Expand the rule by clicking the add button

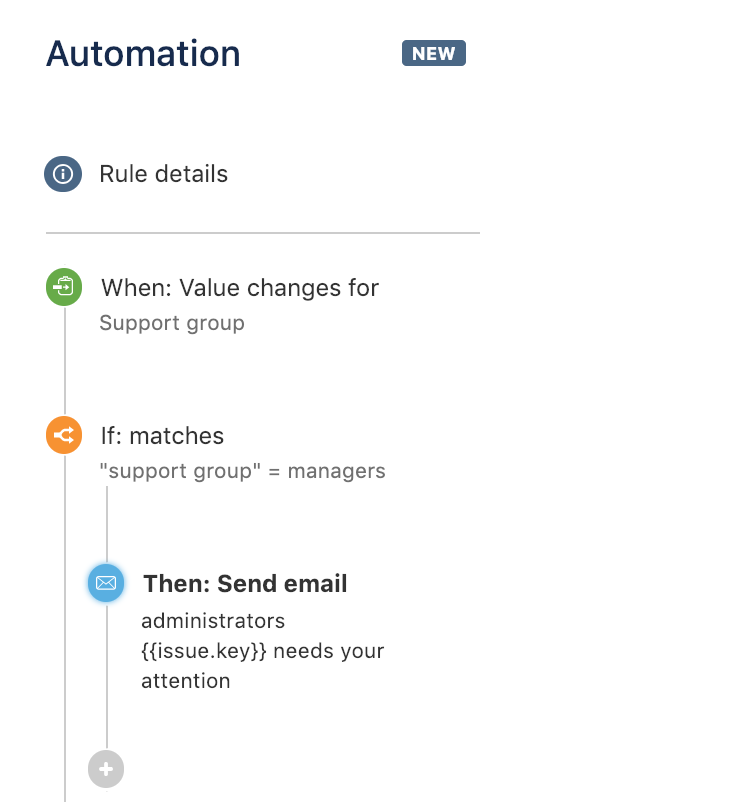coord(106,769)
